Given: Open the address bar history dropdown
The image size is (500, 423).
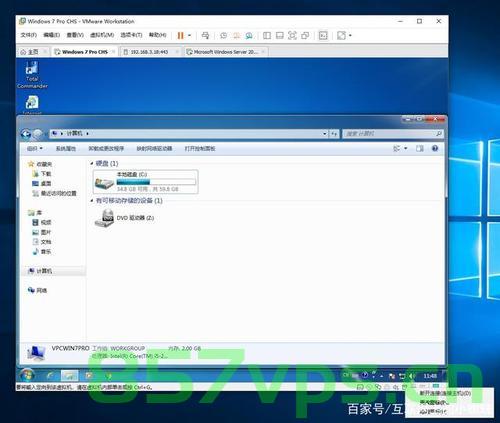Looking at the screenshot, I should tap(324, 134).
